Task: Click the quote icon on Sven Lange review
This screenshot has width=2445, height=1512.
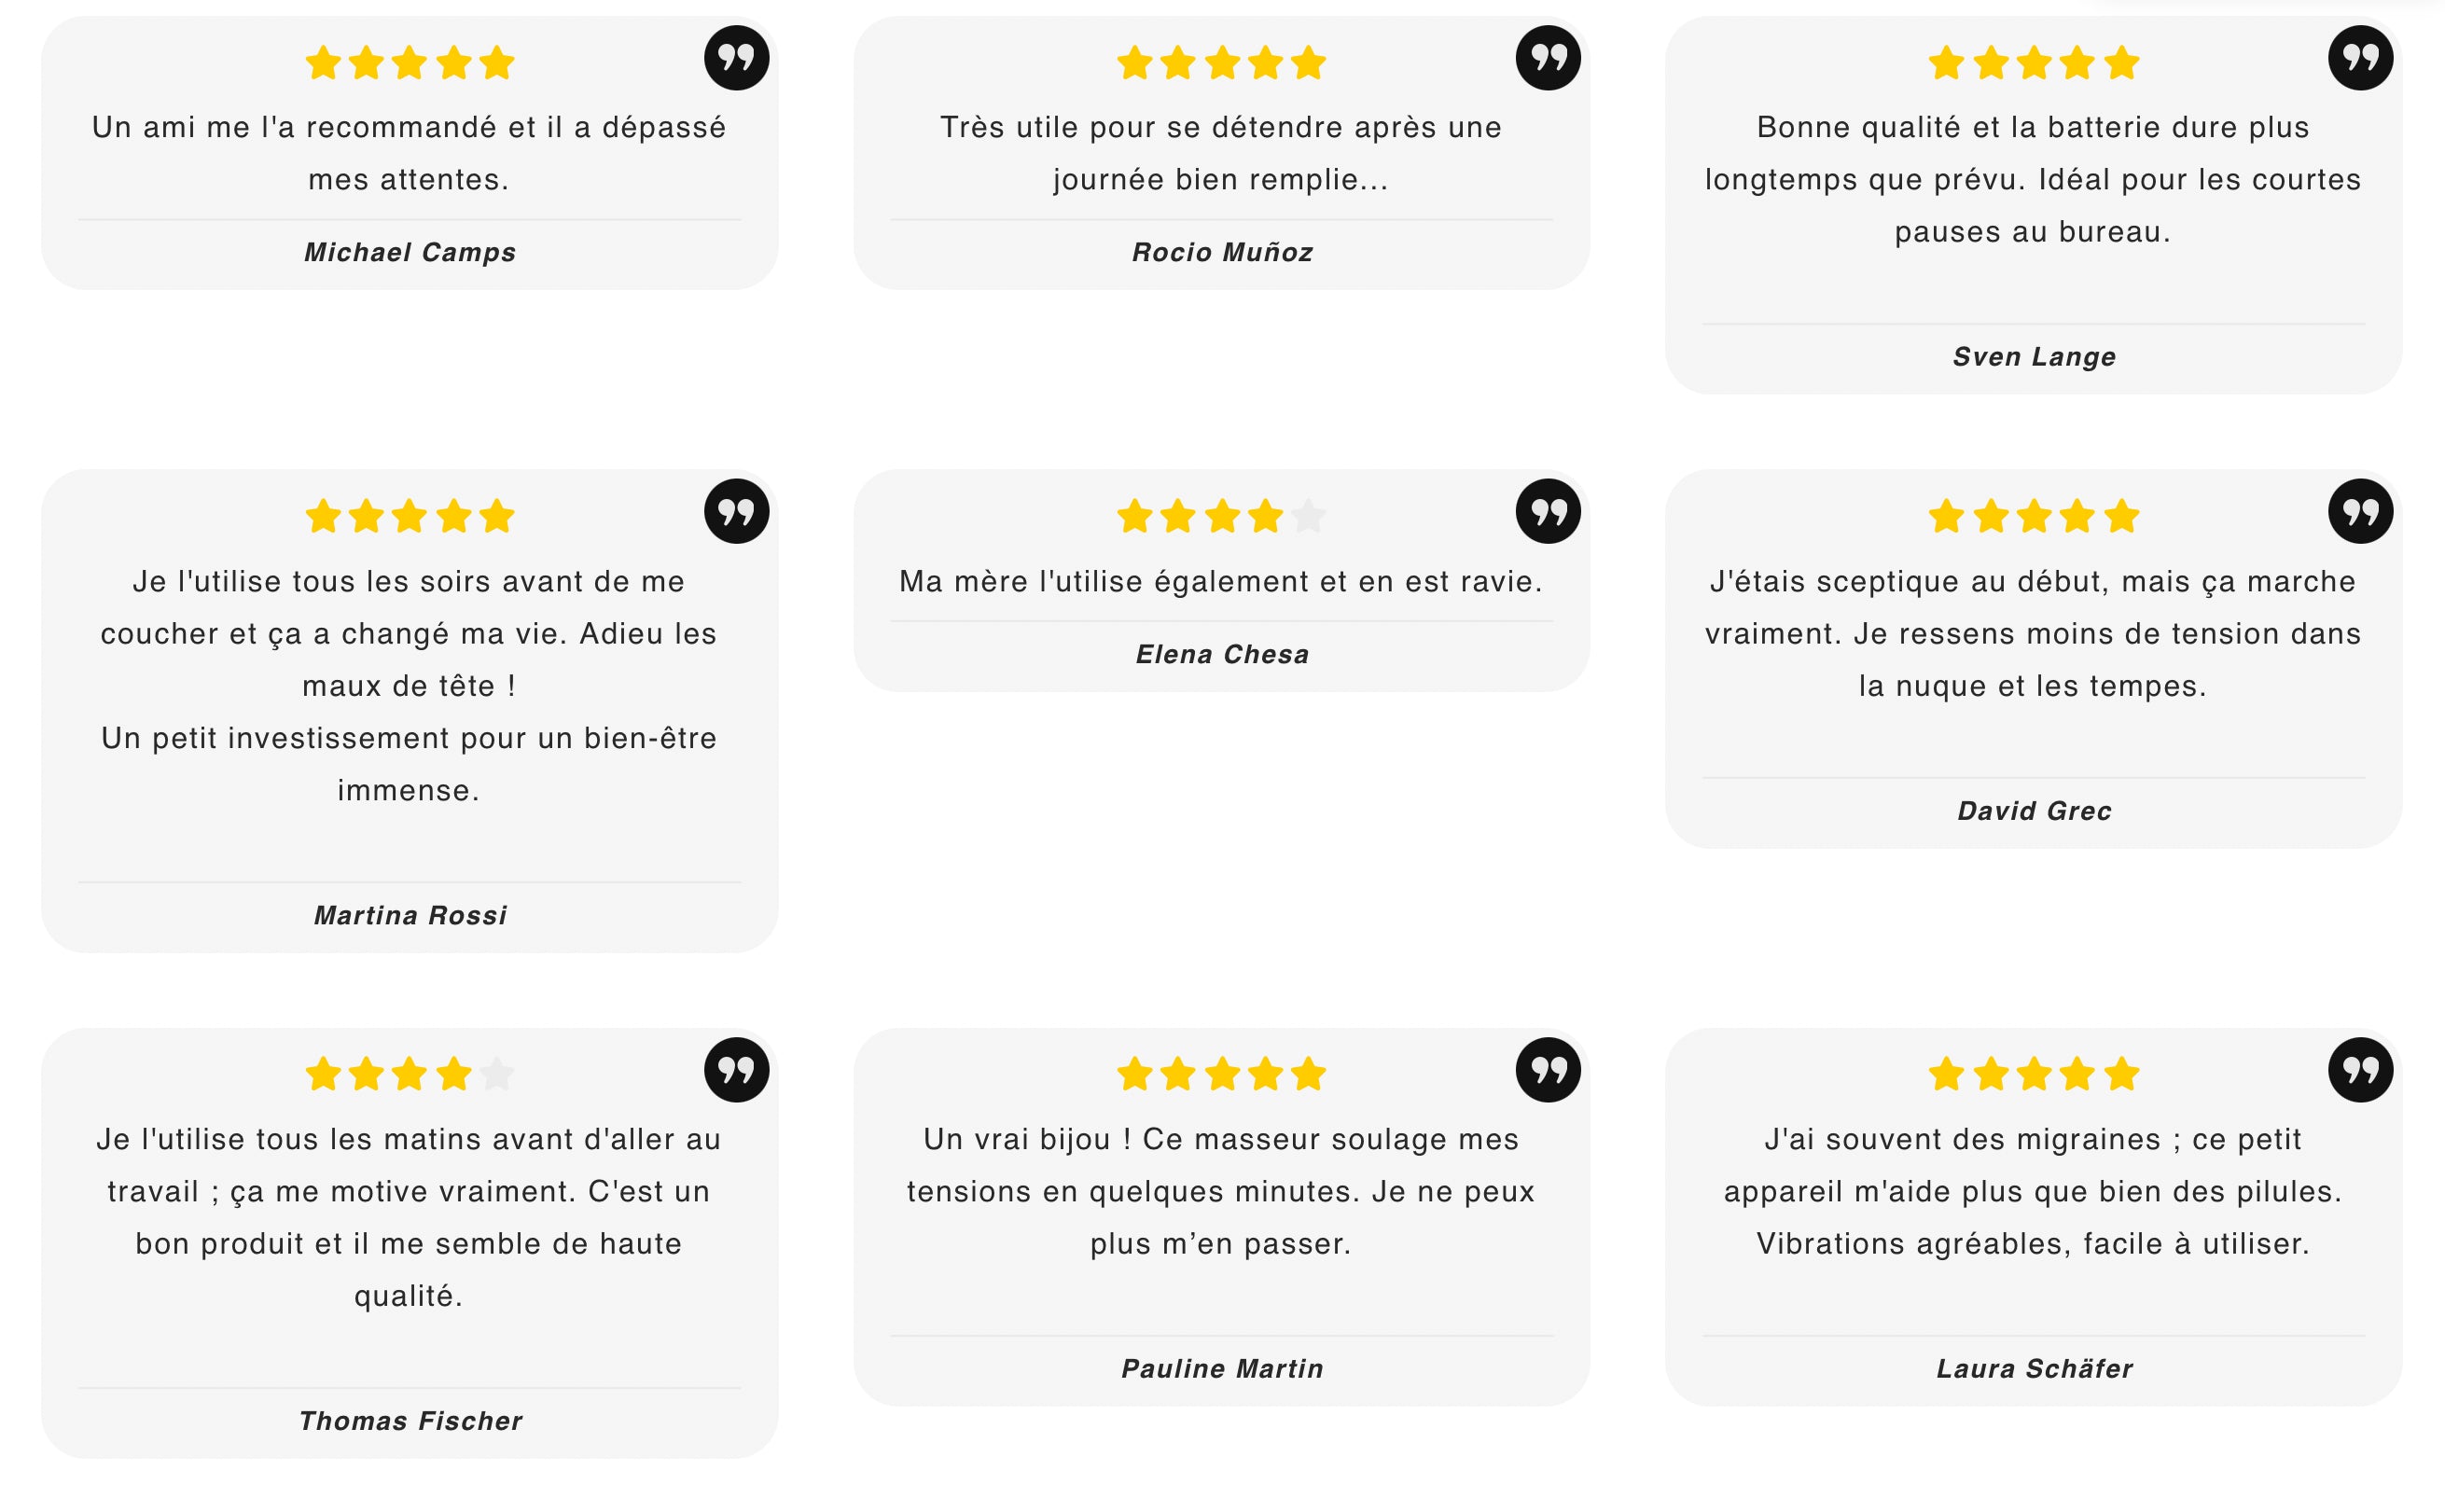Action: click(x=2360, y=58)
